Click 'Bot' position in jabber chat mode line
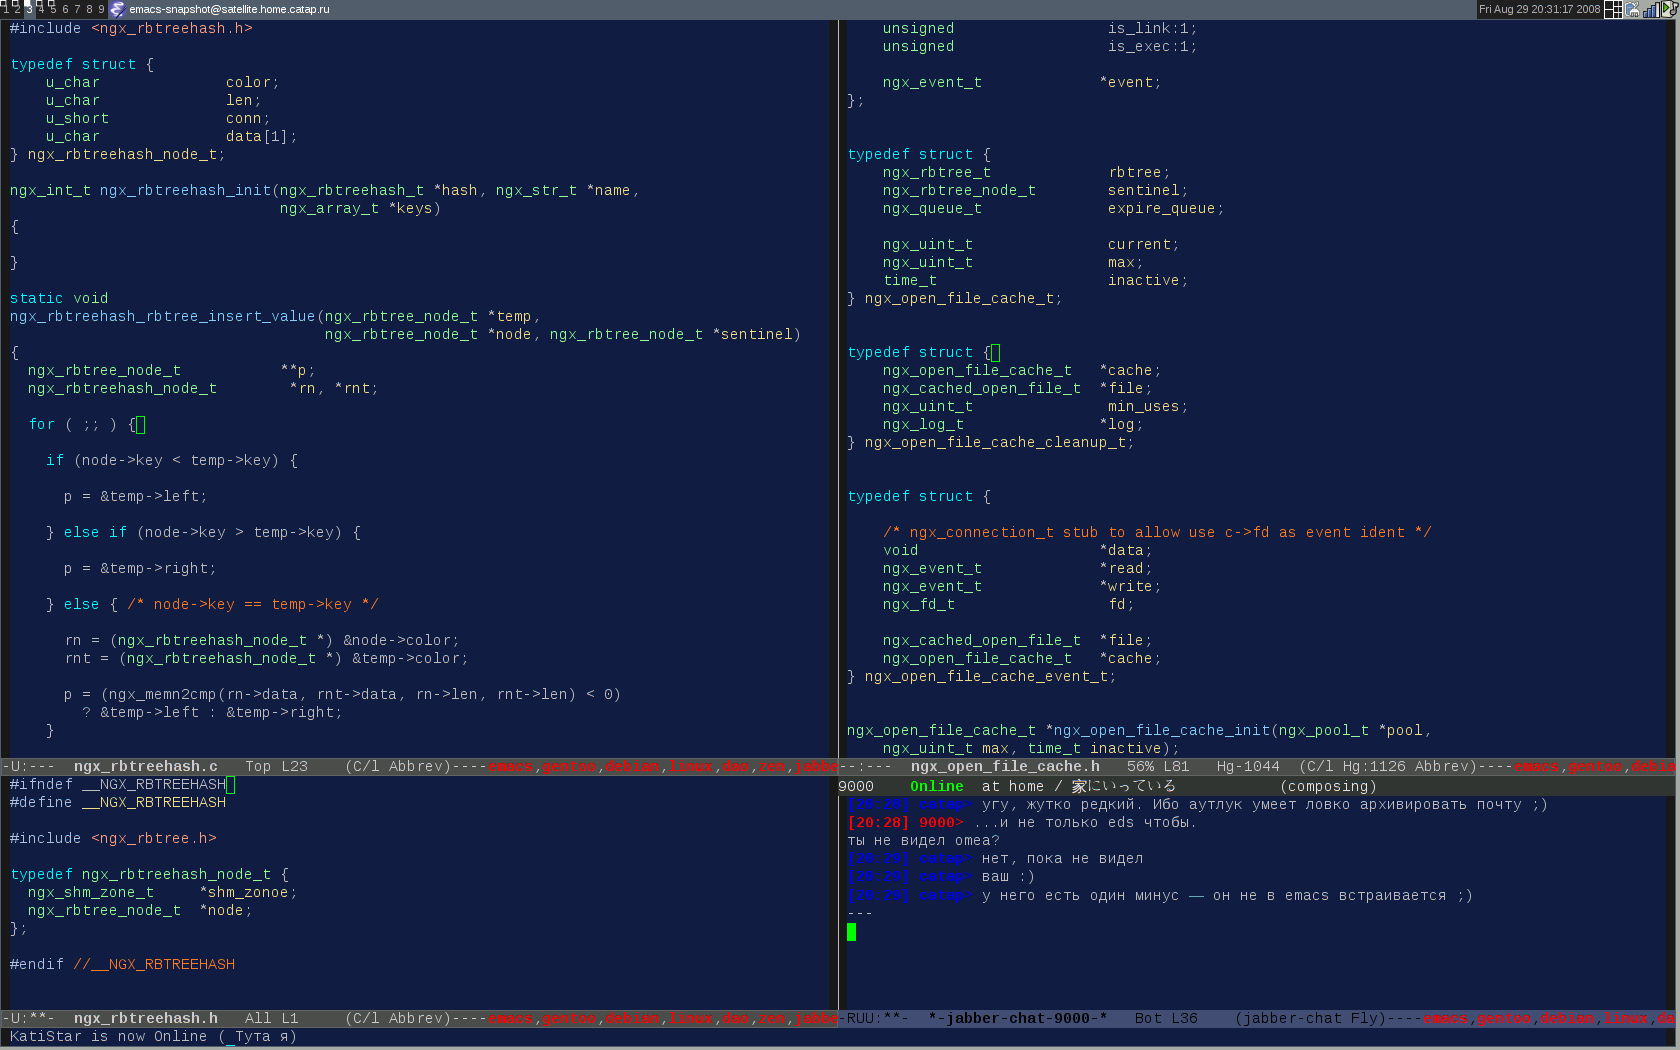The height and width of the screenshot is (1050, 1680). pos(1148,1019)
